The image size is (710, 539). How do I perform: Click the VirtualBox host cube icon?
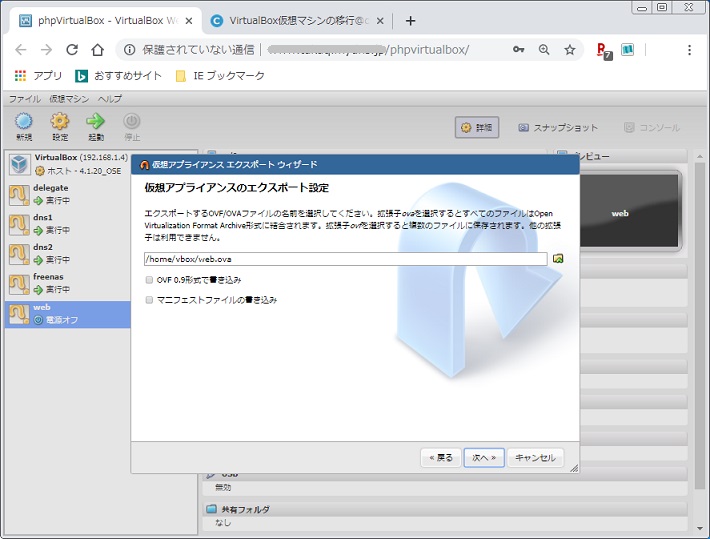[19, 164]
